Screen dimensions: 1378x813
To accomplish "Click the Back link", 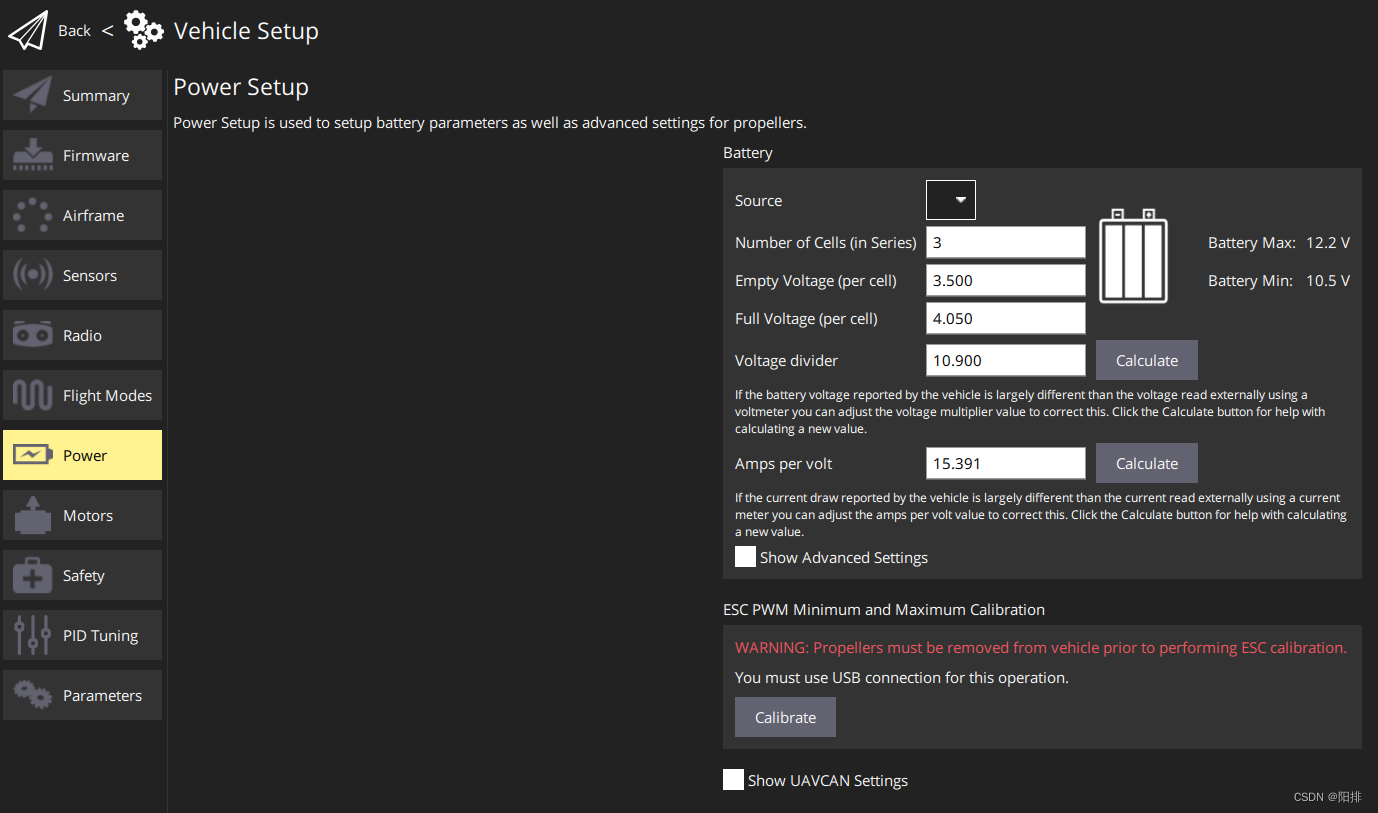I will point(74,31).
